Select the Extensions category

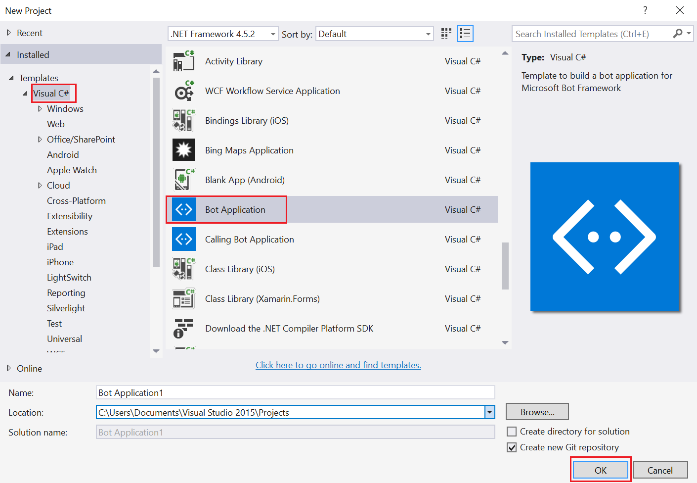(x=68, y=232)
